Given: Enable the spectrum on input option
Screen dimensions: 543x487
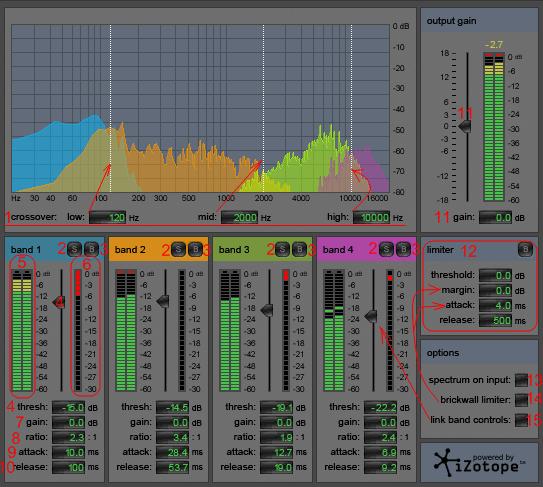Looking at the screenshot, I should point(521,380).
